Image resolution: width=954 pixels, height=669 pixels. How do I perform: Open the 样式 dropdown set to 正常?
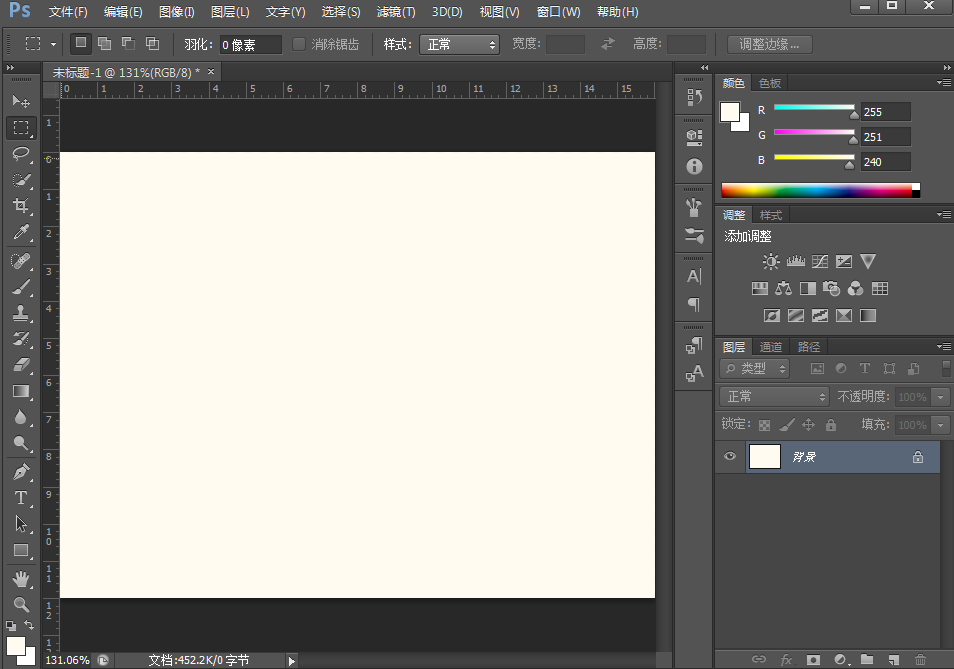(x=459, y=44)
